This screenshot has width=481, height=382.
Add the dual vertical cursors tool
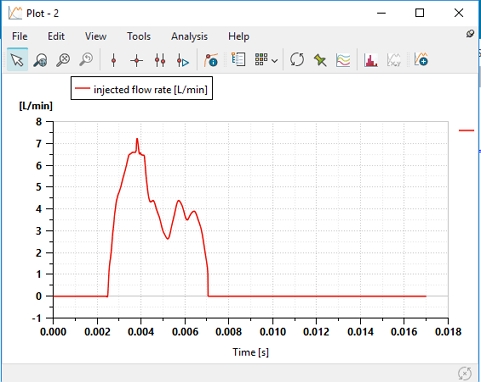[160, 60]
